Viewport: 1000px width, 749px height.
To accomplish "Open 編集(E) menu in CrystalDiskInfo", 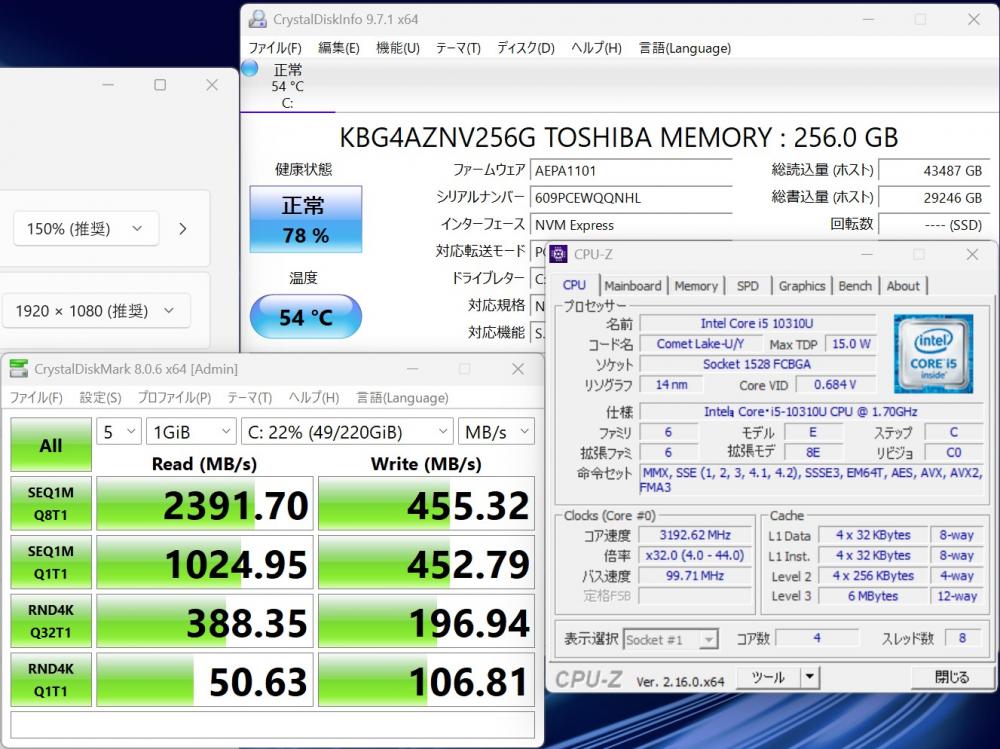I will tap(339, 48).
